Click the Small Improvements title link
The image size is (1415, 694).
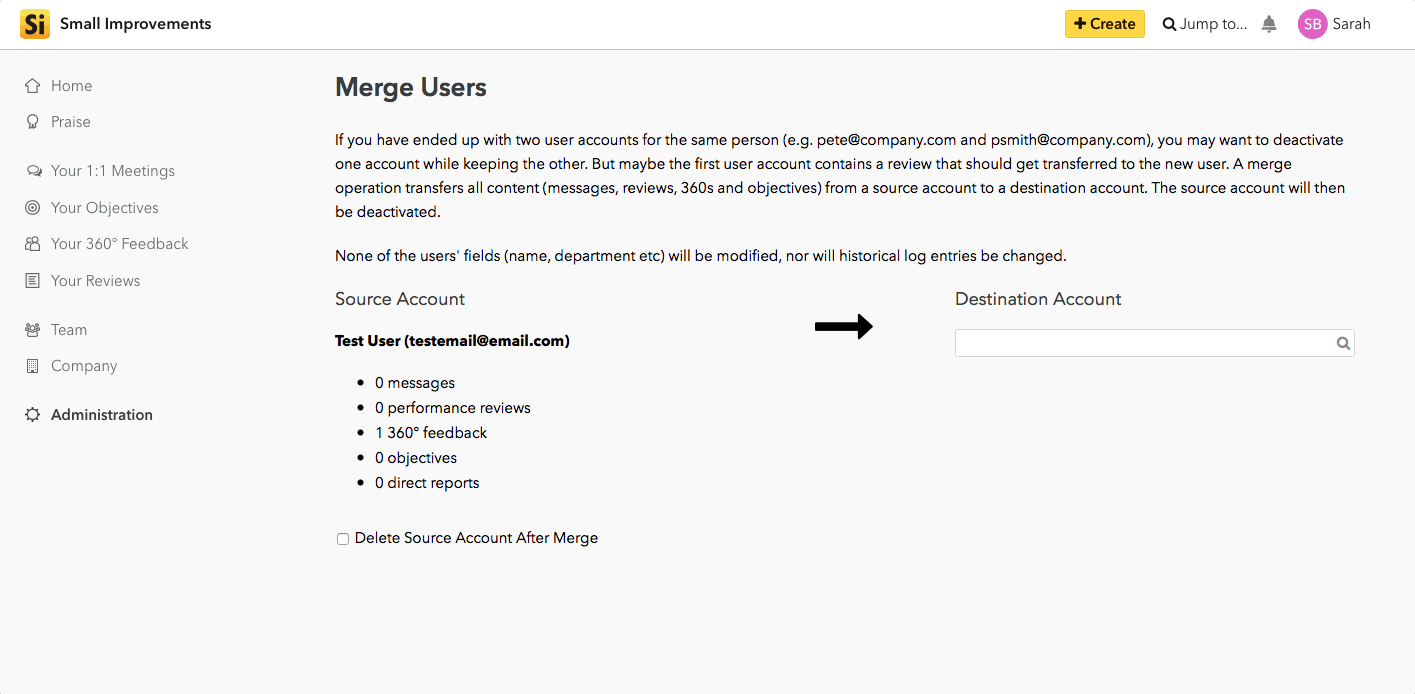[136, 24]
